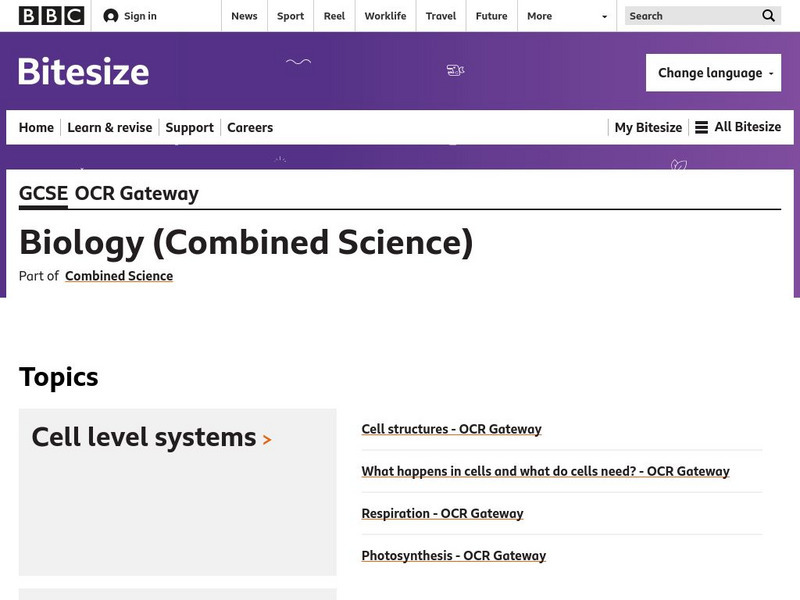800x600 pixels.
Task: Click the orange chevron beside Cell level systems
Action: click(267, 439)
